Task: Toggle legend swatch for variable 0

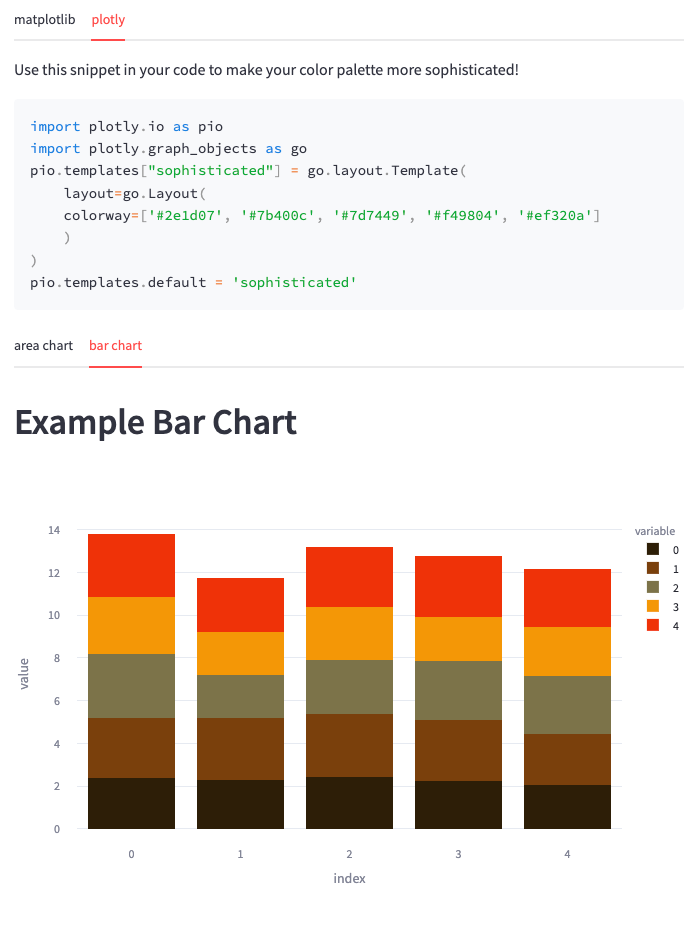Action: 653,549
